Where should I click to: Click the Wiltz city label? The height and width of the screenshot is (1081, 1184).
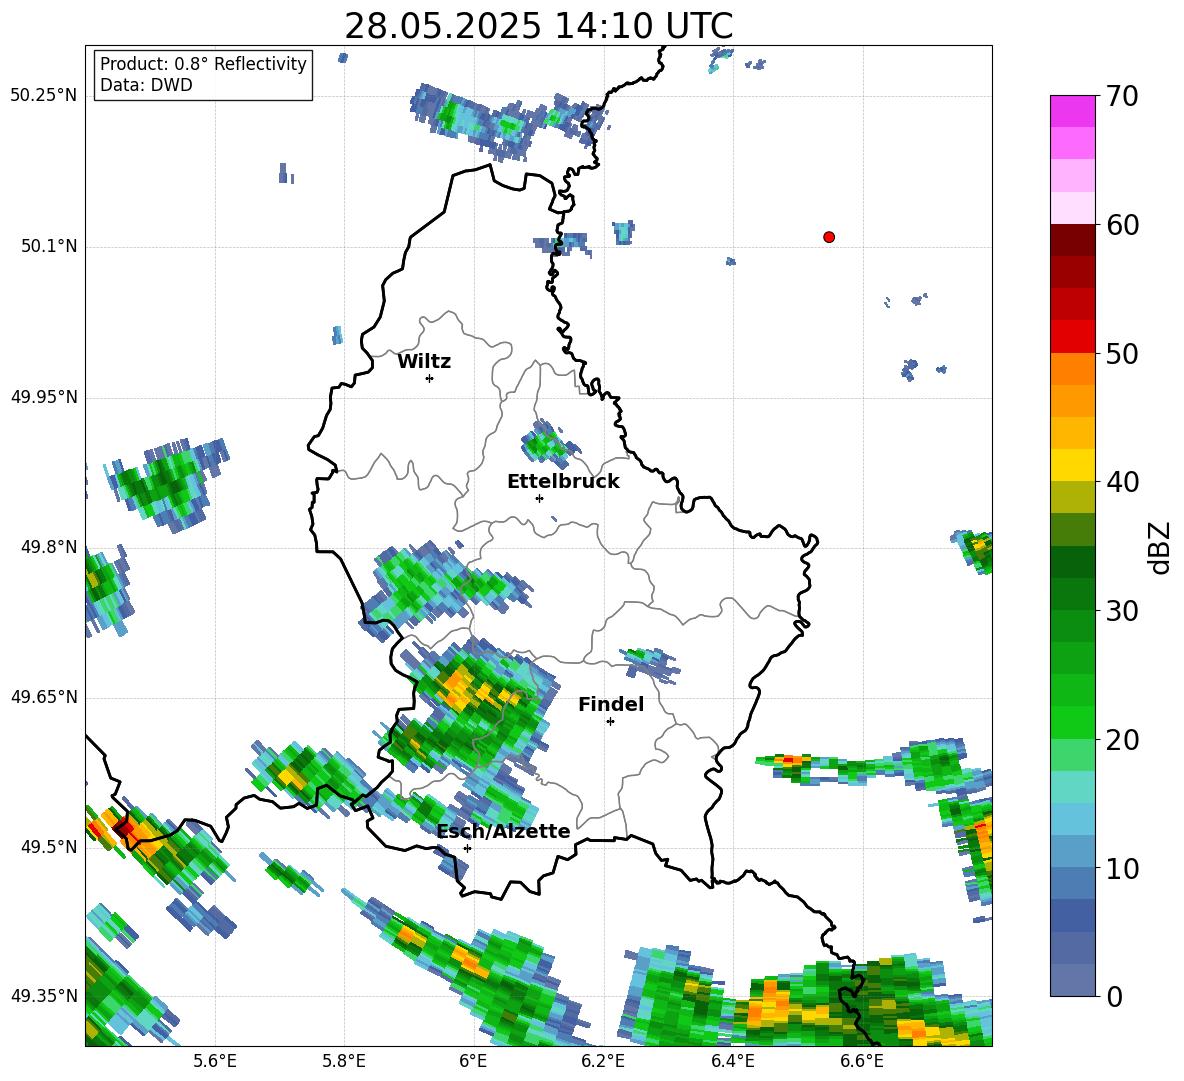(x=424, y=362)
